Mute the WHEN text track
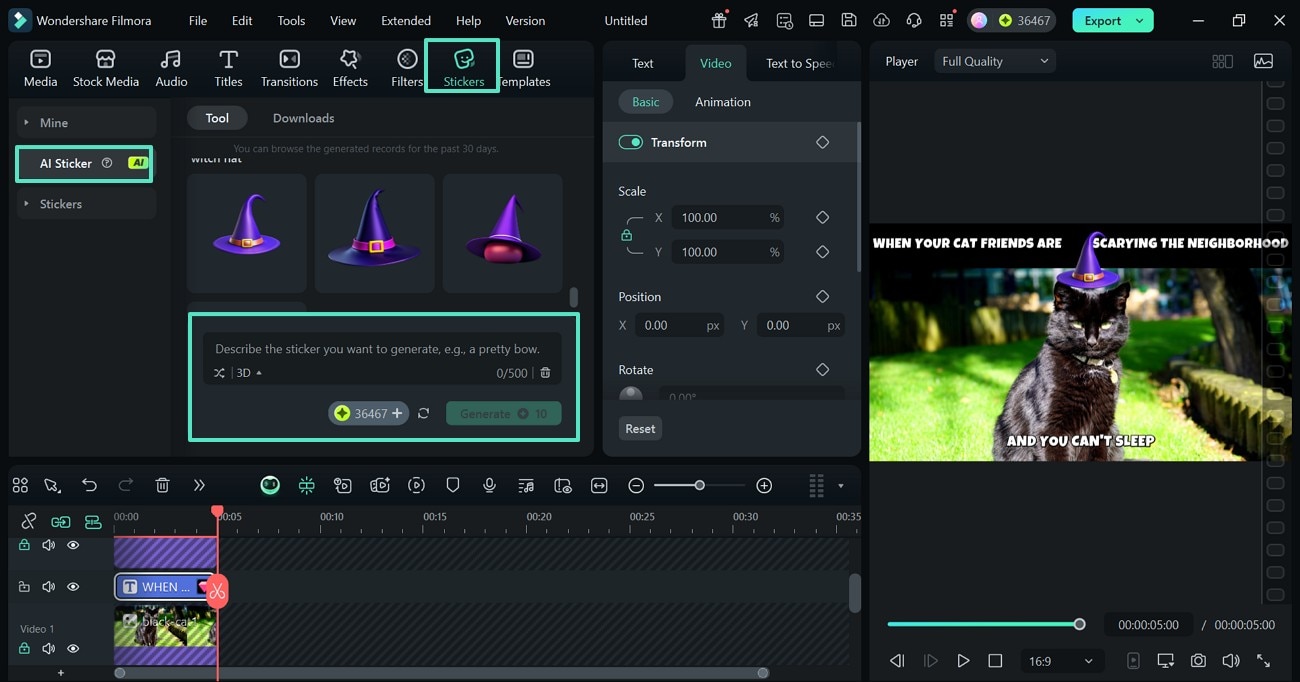Viewport: 1300px width, 682px height. (48, 587)
